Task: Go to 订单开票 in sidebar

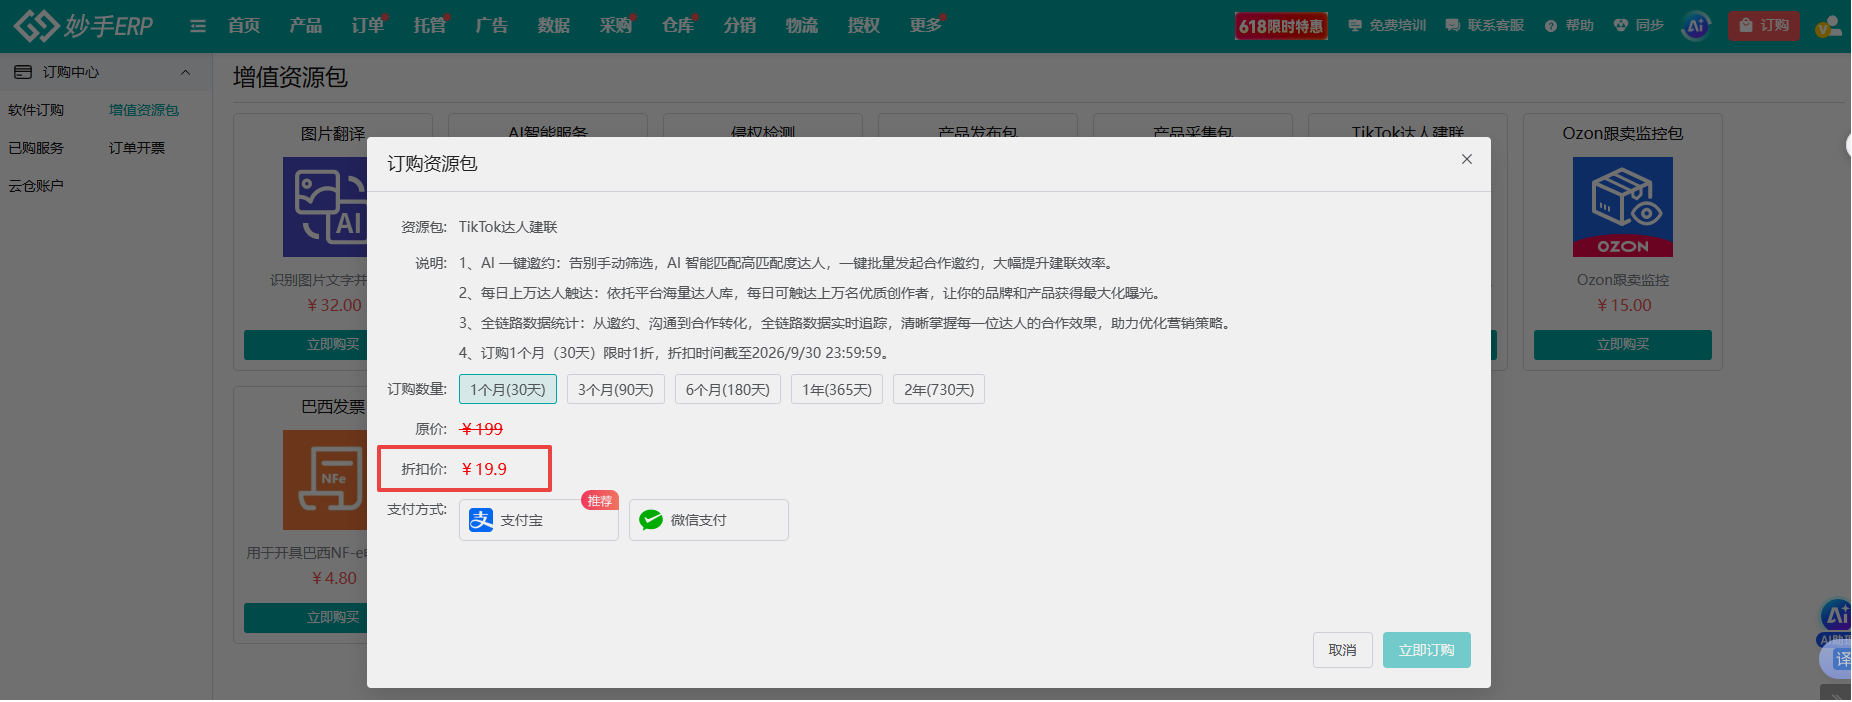Action: (x=137, y=148)
